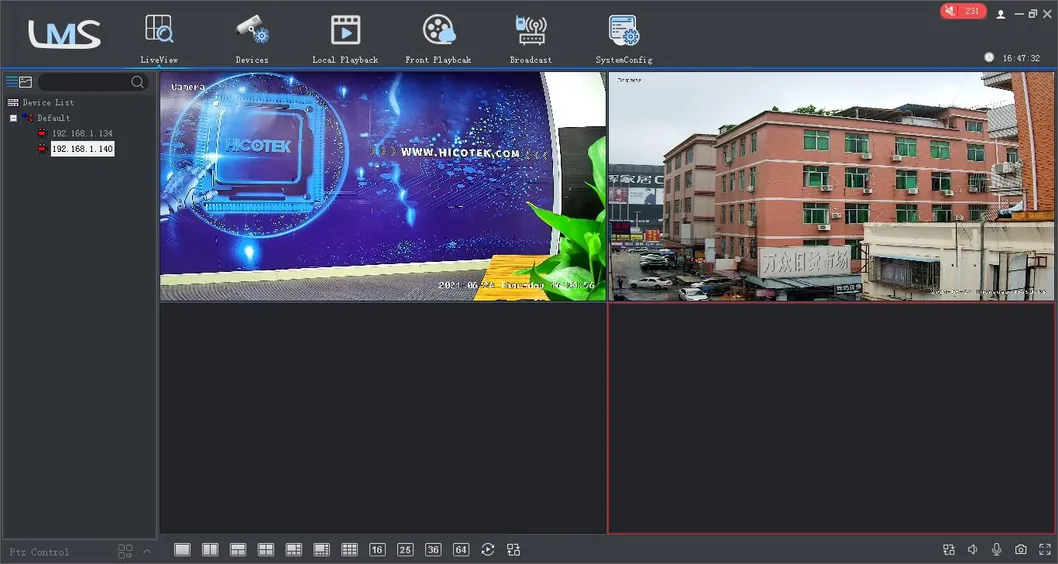Viewport: 1058px width, 564px height.
Task: Select the 16-window grid layout
Action: [377, 550]
